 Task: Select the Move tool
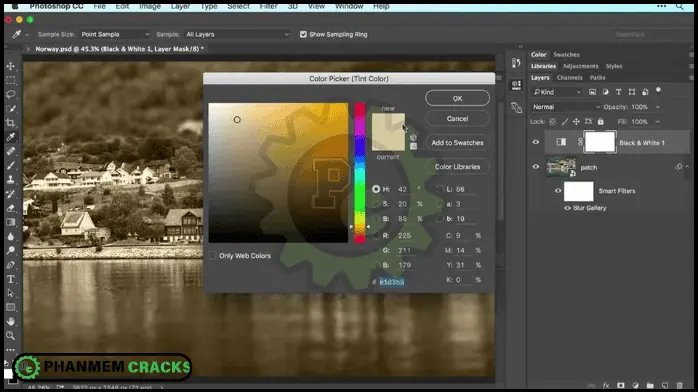(11, 66)
